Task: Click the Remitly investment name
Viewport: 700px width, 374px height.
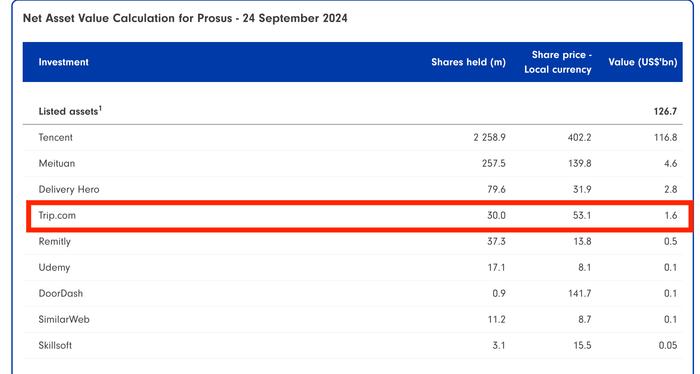Action: point(54,241)
